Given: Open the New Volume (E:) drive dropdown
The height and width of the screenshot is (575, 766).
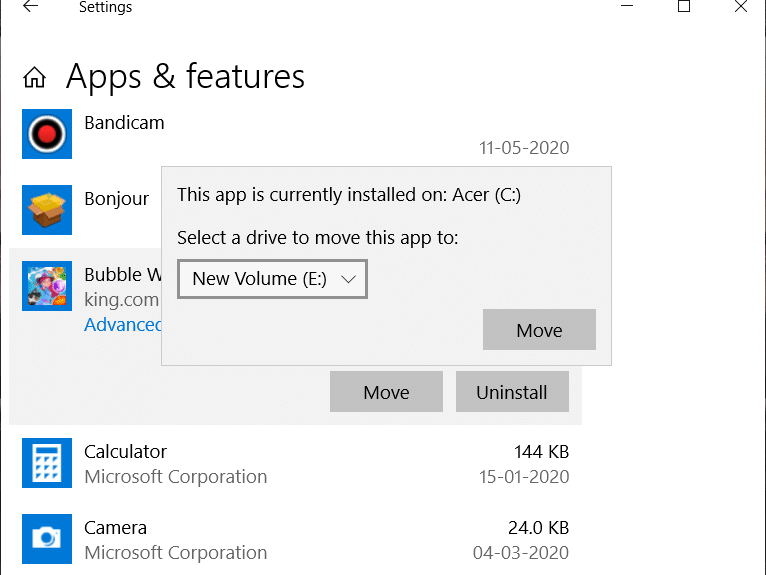Looking at the screenshot, I should 272,279.
